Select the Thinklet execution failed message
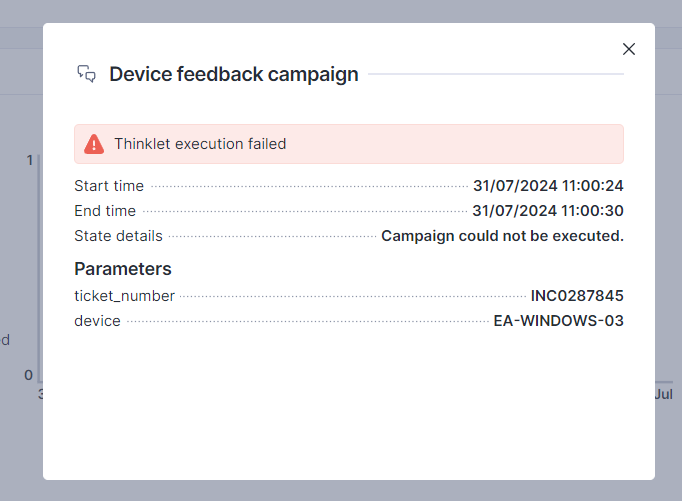 [x=200, y=144]
